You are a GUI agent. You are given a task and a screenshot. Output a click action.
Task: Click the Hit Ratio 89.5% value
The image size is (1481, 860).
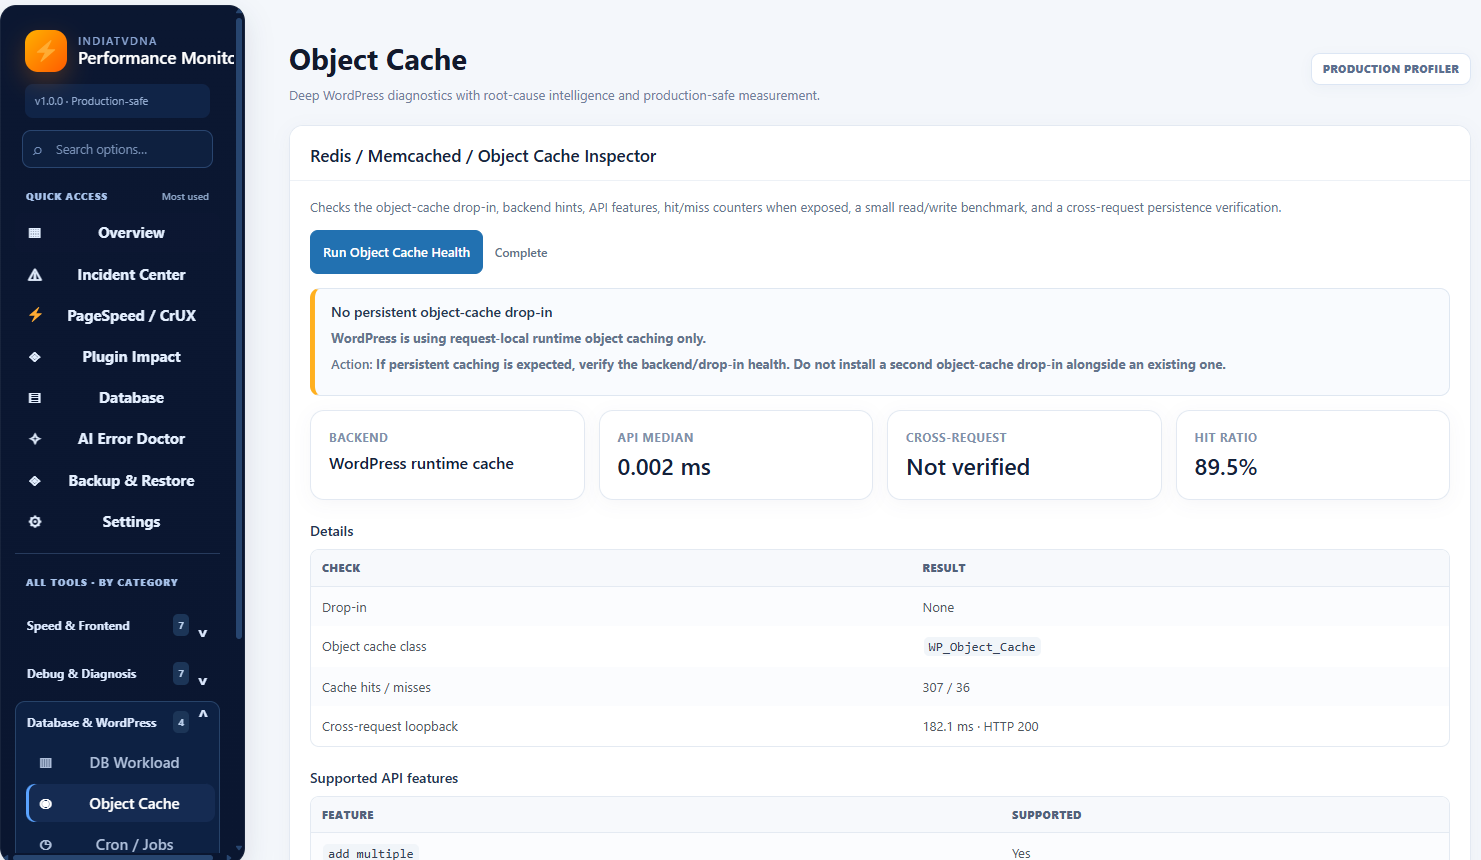[x=1226, y=467]
